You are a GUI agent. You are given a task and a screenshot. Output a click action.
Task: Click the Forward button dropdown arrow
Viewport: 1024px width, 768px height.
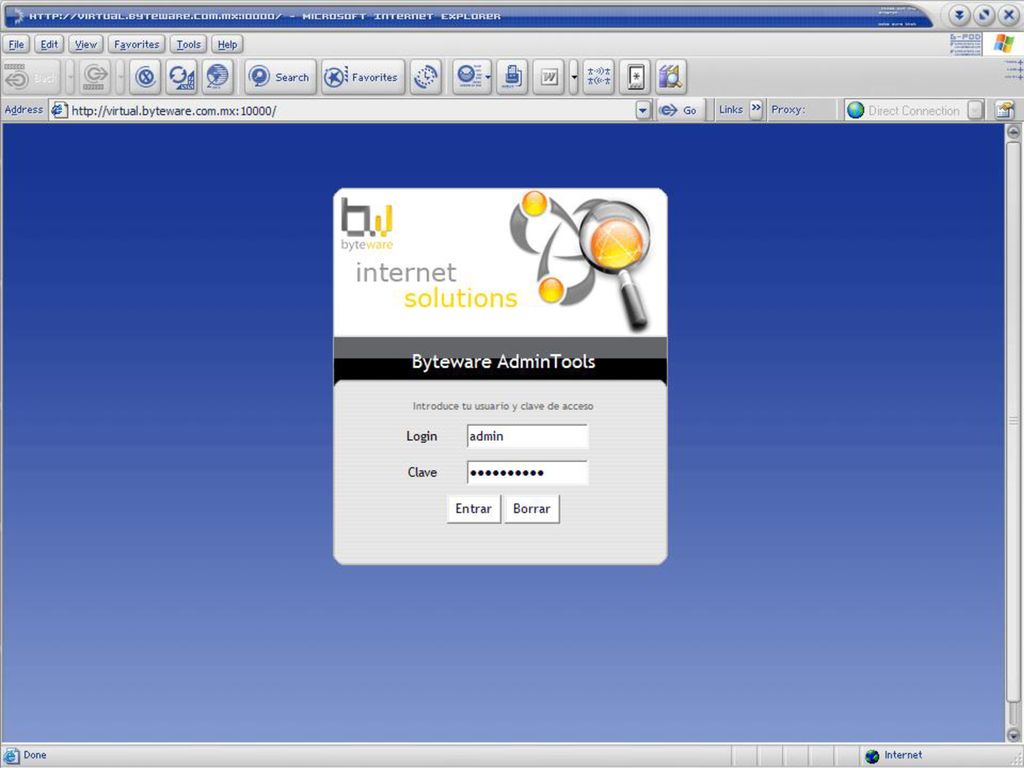click(120, 78)
